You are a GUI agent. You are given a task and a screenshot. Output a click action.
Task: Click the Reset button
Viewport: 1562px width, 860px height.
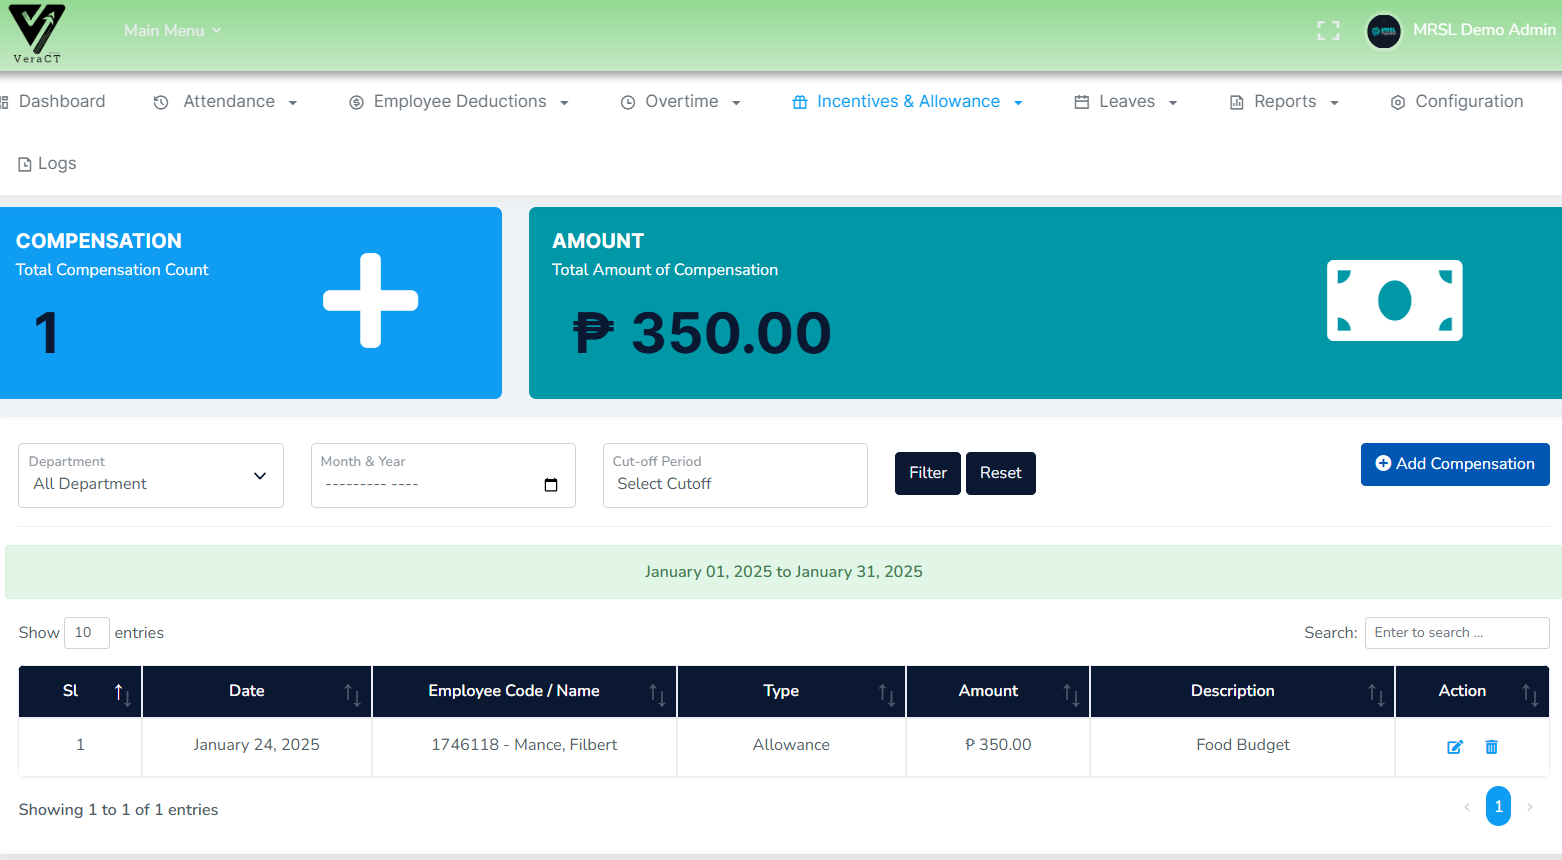pyautogui.click(x=1000, y=473)
